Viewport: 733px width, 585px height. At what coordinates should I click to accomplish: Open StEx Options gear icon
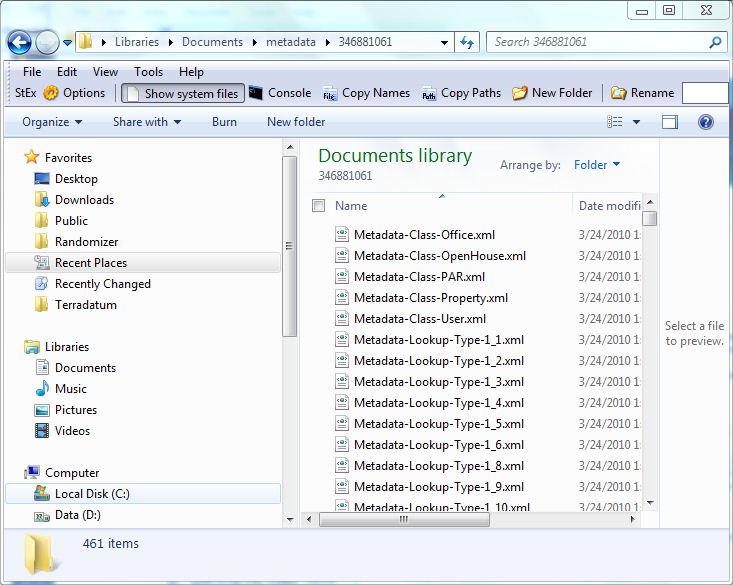pos(50,93)
